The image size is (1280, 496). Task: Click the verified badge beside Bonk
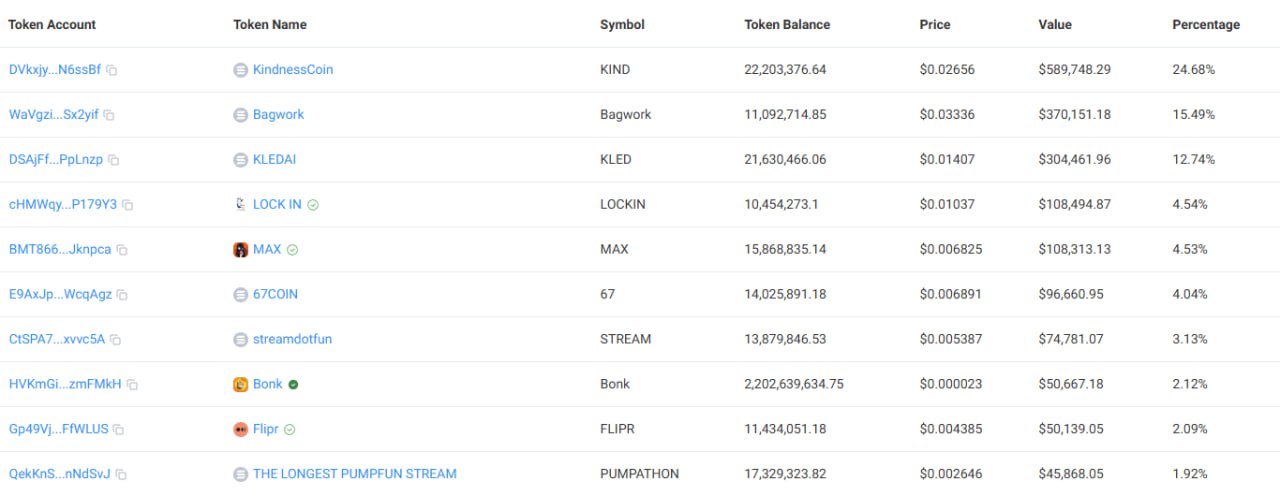[x=293, y=385]
